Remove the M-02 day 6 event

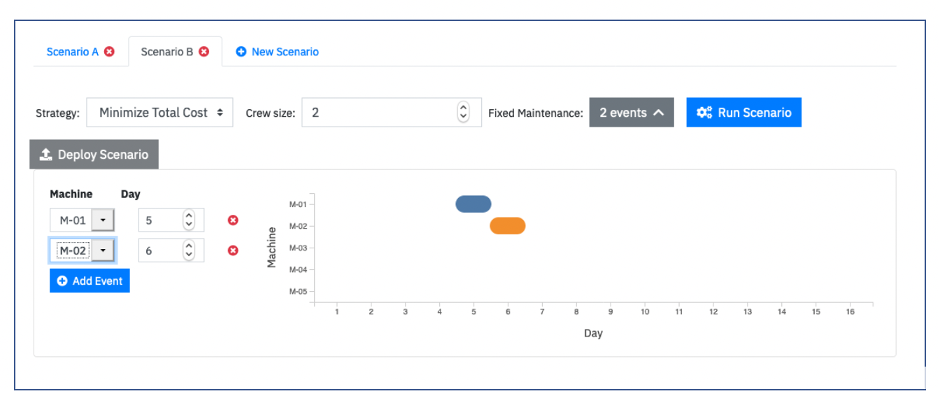(234, 250)
